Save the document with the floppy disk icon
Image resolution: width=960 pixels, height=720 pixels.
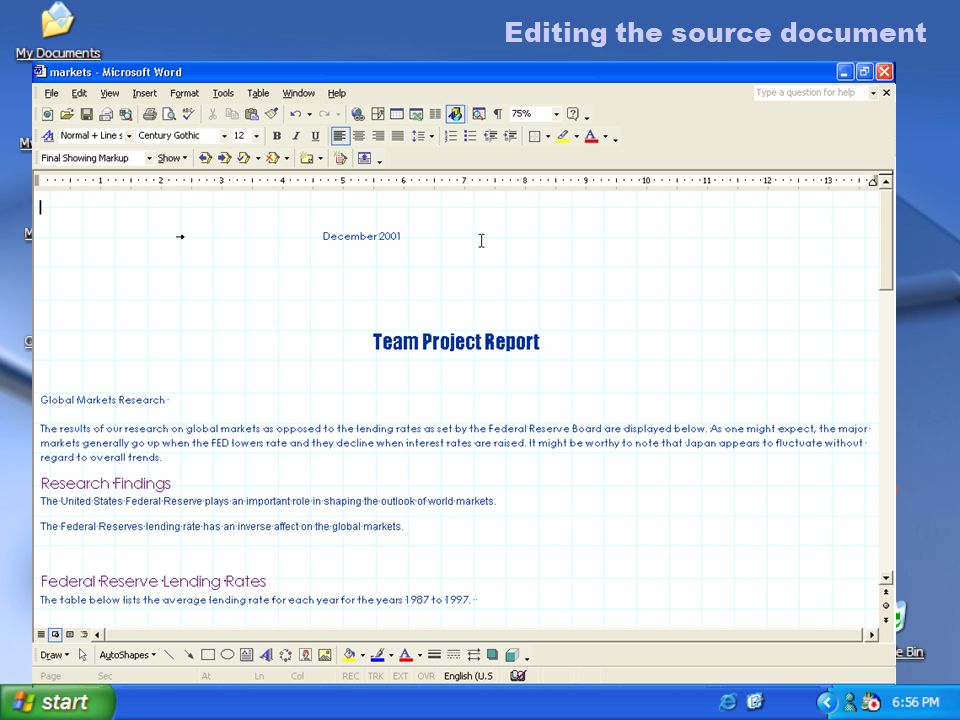click(x=86, y=114)
